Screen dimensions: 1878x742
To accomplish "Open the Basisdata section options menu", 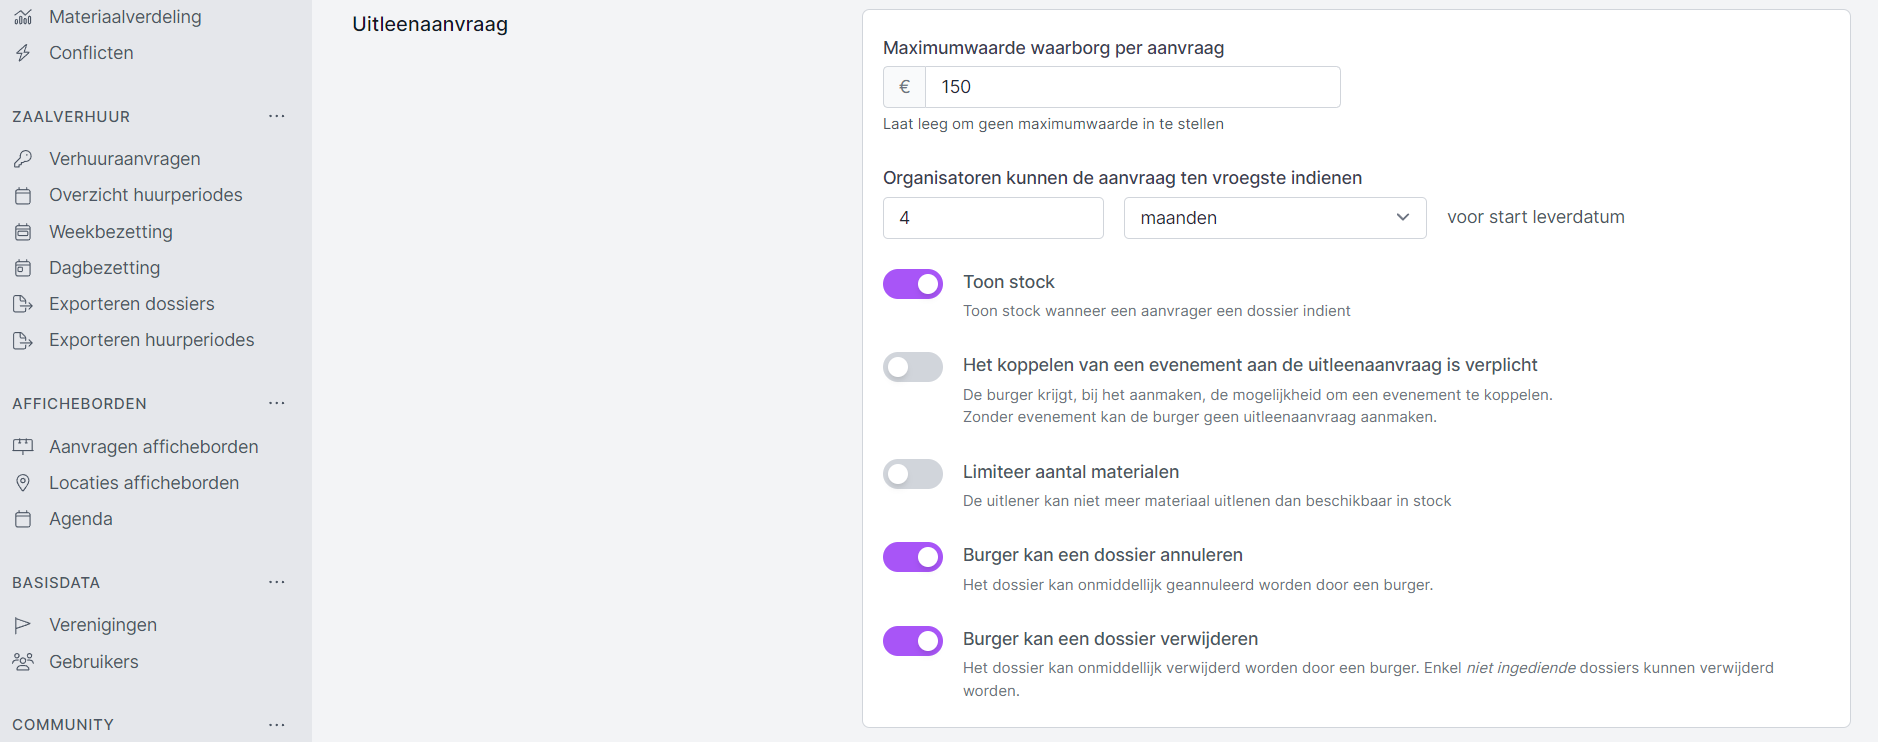I will [277, 583].
